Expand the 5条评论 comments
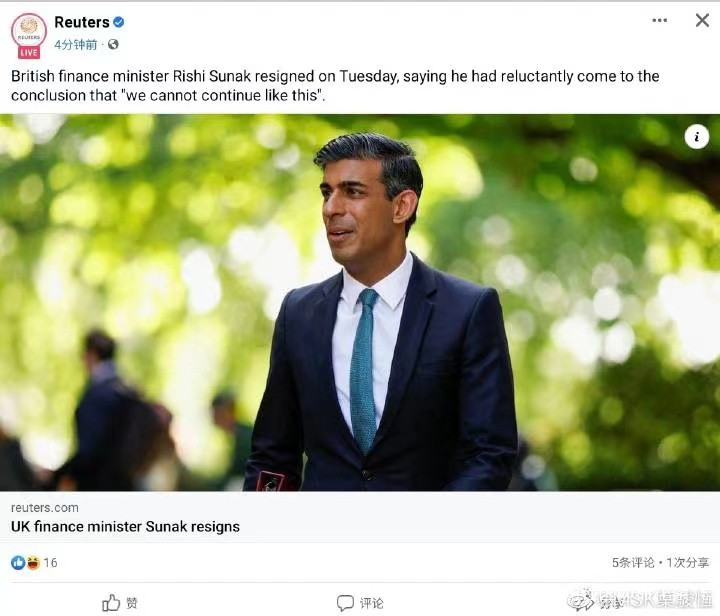This screenshot has width=720, height=616. pyautogui.click(x=635, y=562)
